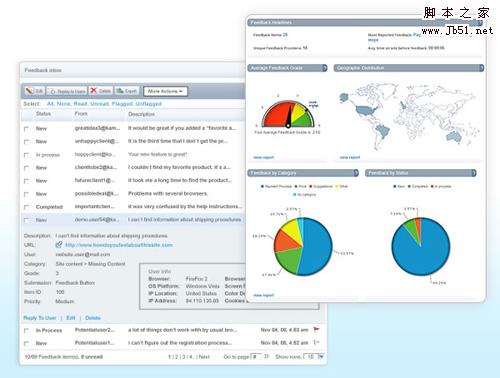This screenshot has height=378, width=500.
Task: Check the box for happyclient In process row
Action: tap(26, 155)
